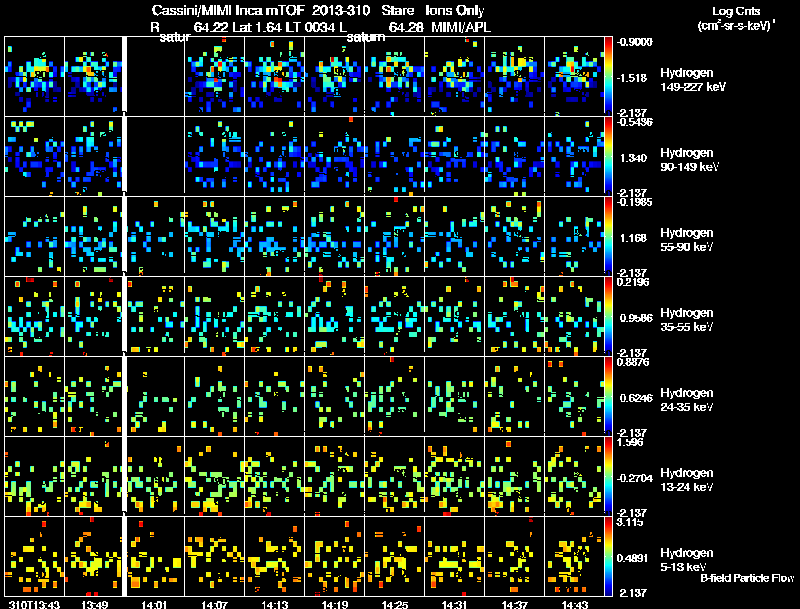
Task: Click the '14:19' time axis label
Action: (335, 604)
